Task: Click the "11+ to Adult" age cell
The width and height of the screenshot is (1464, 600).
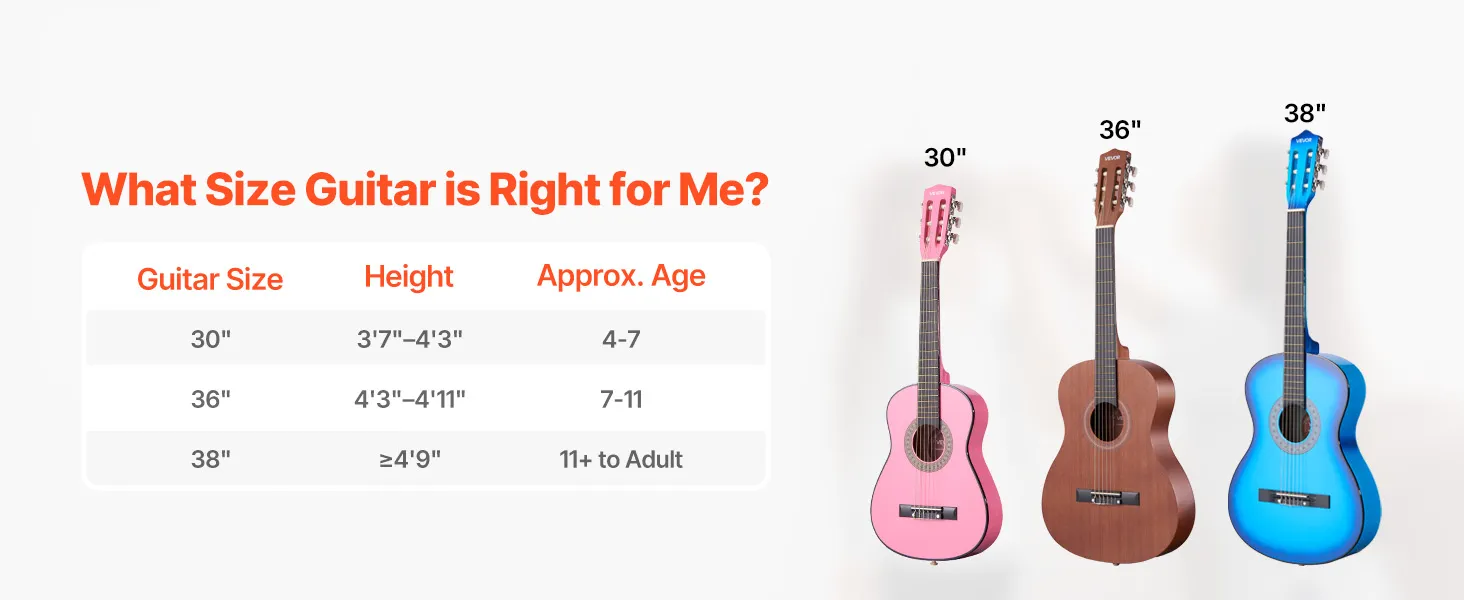Action: [x=621, y=459]
